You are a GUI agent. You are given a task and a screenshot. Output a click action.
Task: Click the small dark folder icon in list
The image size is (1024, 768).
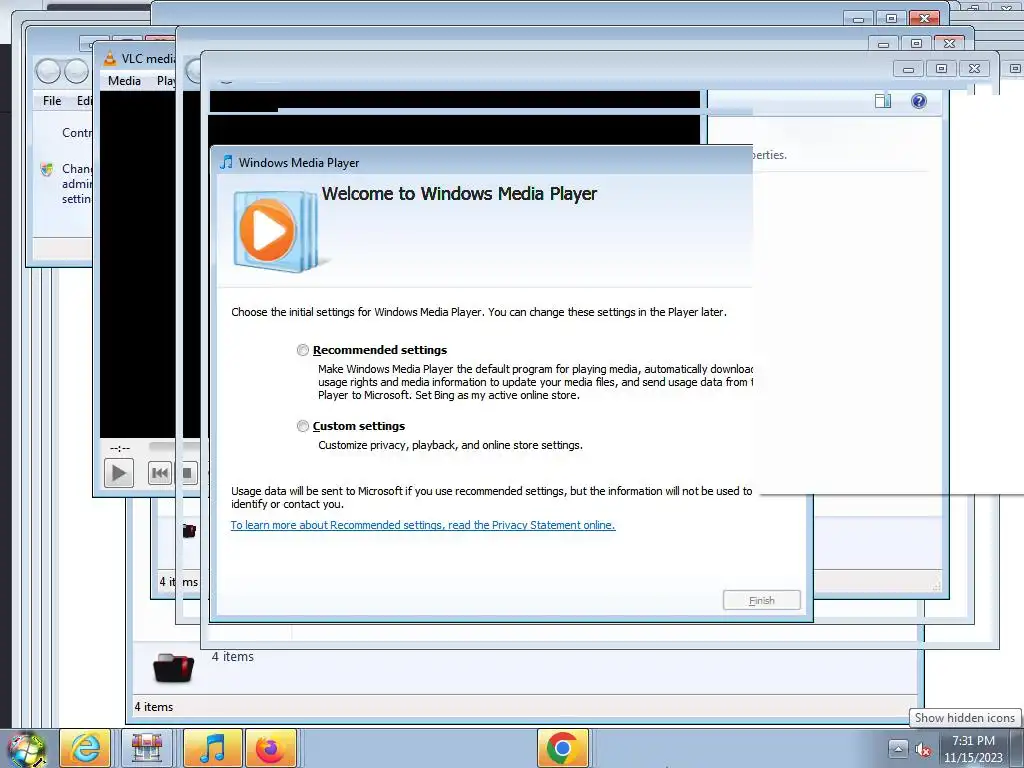tap(189, 531)
